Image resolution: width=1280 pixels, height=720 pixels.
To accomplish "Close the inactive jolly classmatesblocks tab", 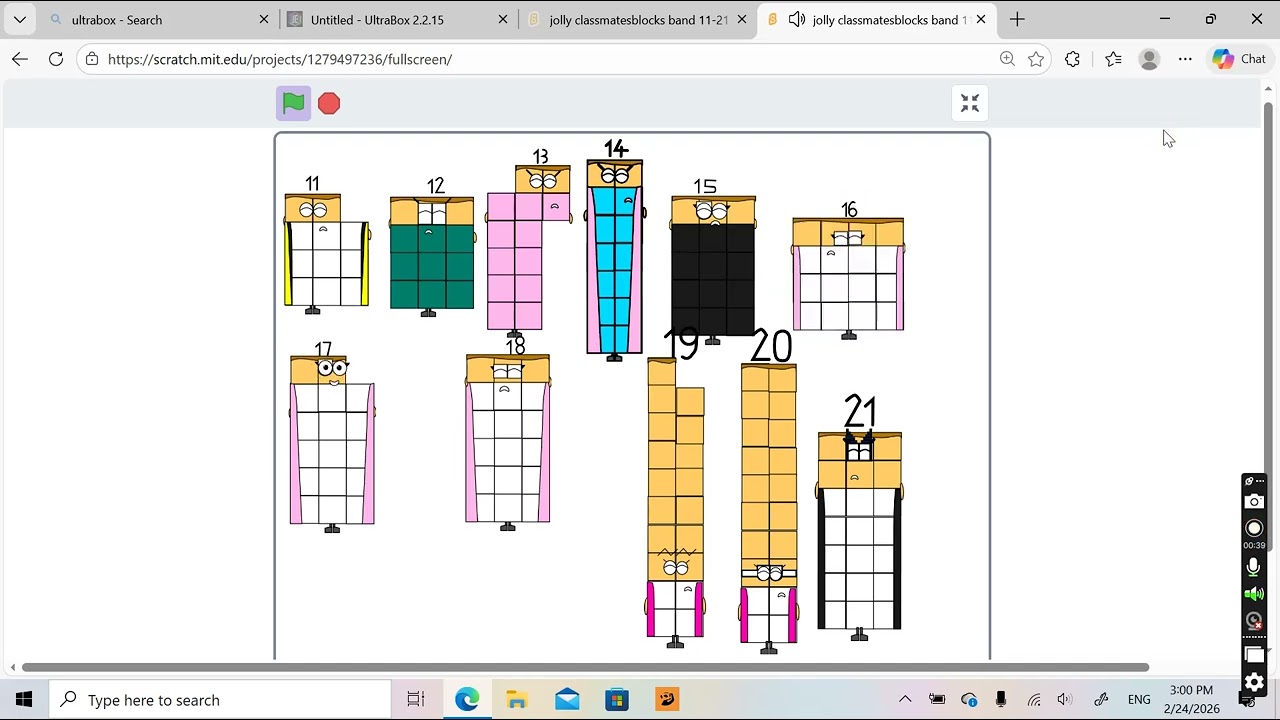I will click(743, 19).
